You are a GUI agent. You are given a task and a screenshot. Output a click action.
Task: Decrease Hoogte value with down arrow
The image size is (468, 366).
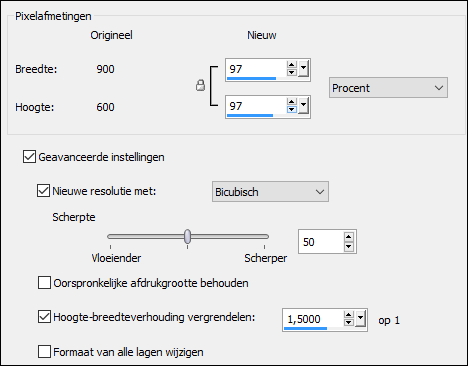pos(292,109)
